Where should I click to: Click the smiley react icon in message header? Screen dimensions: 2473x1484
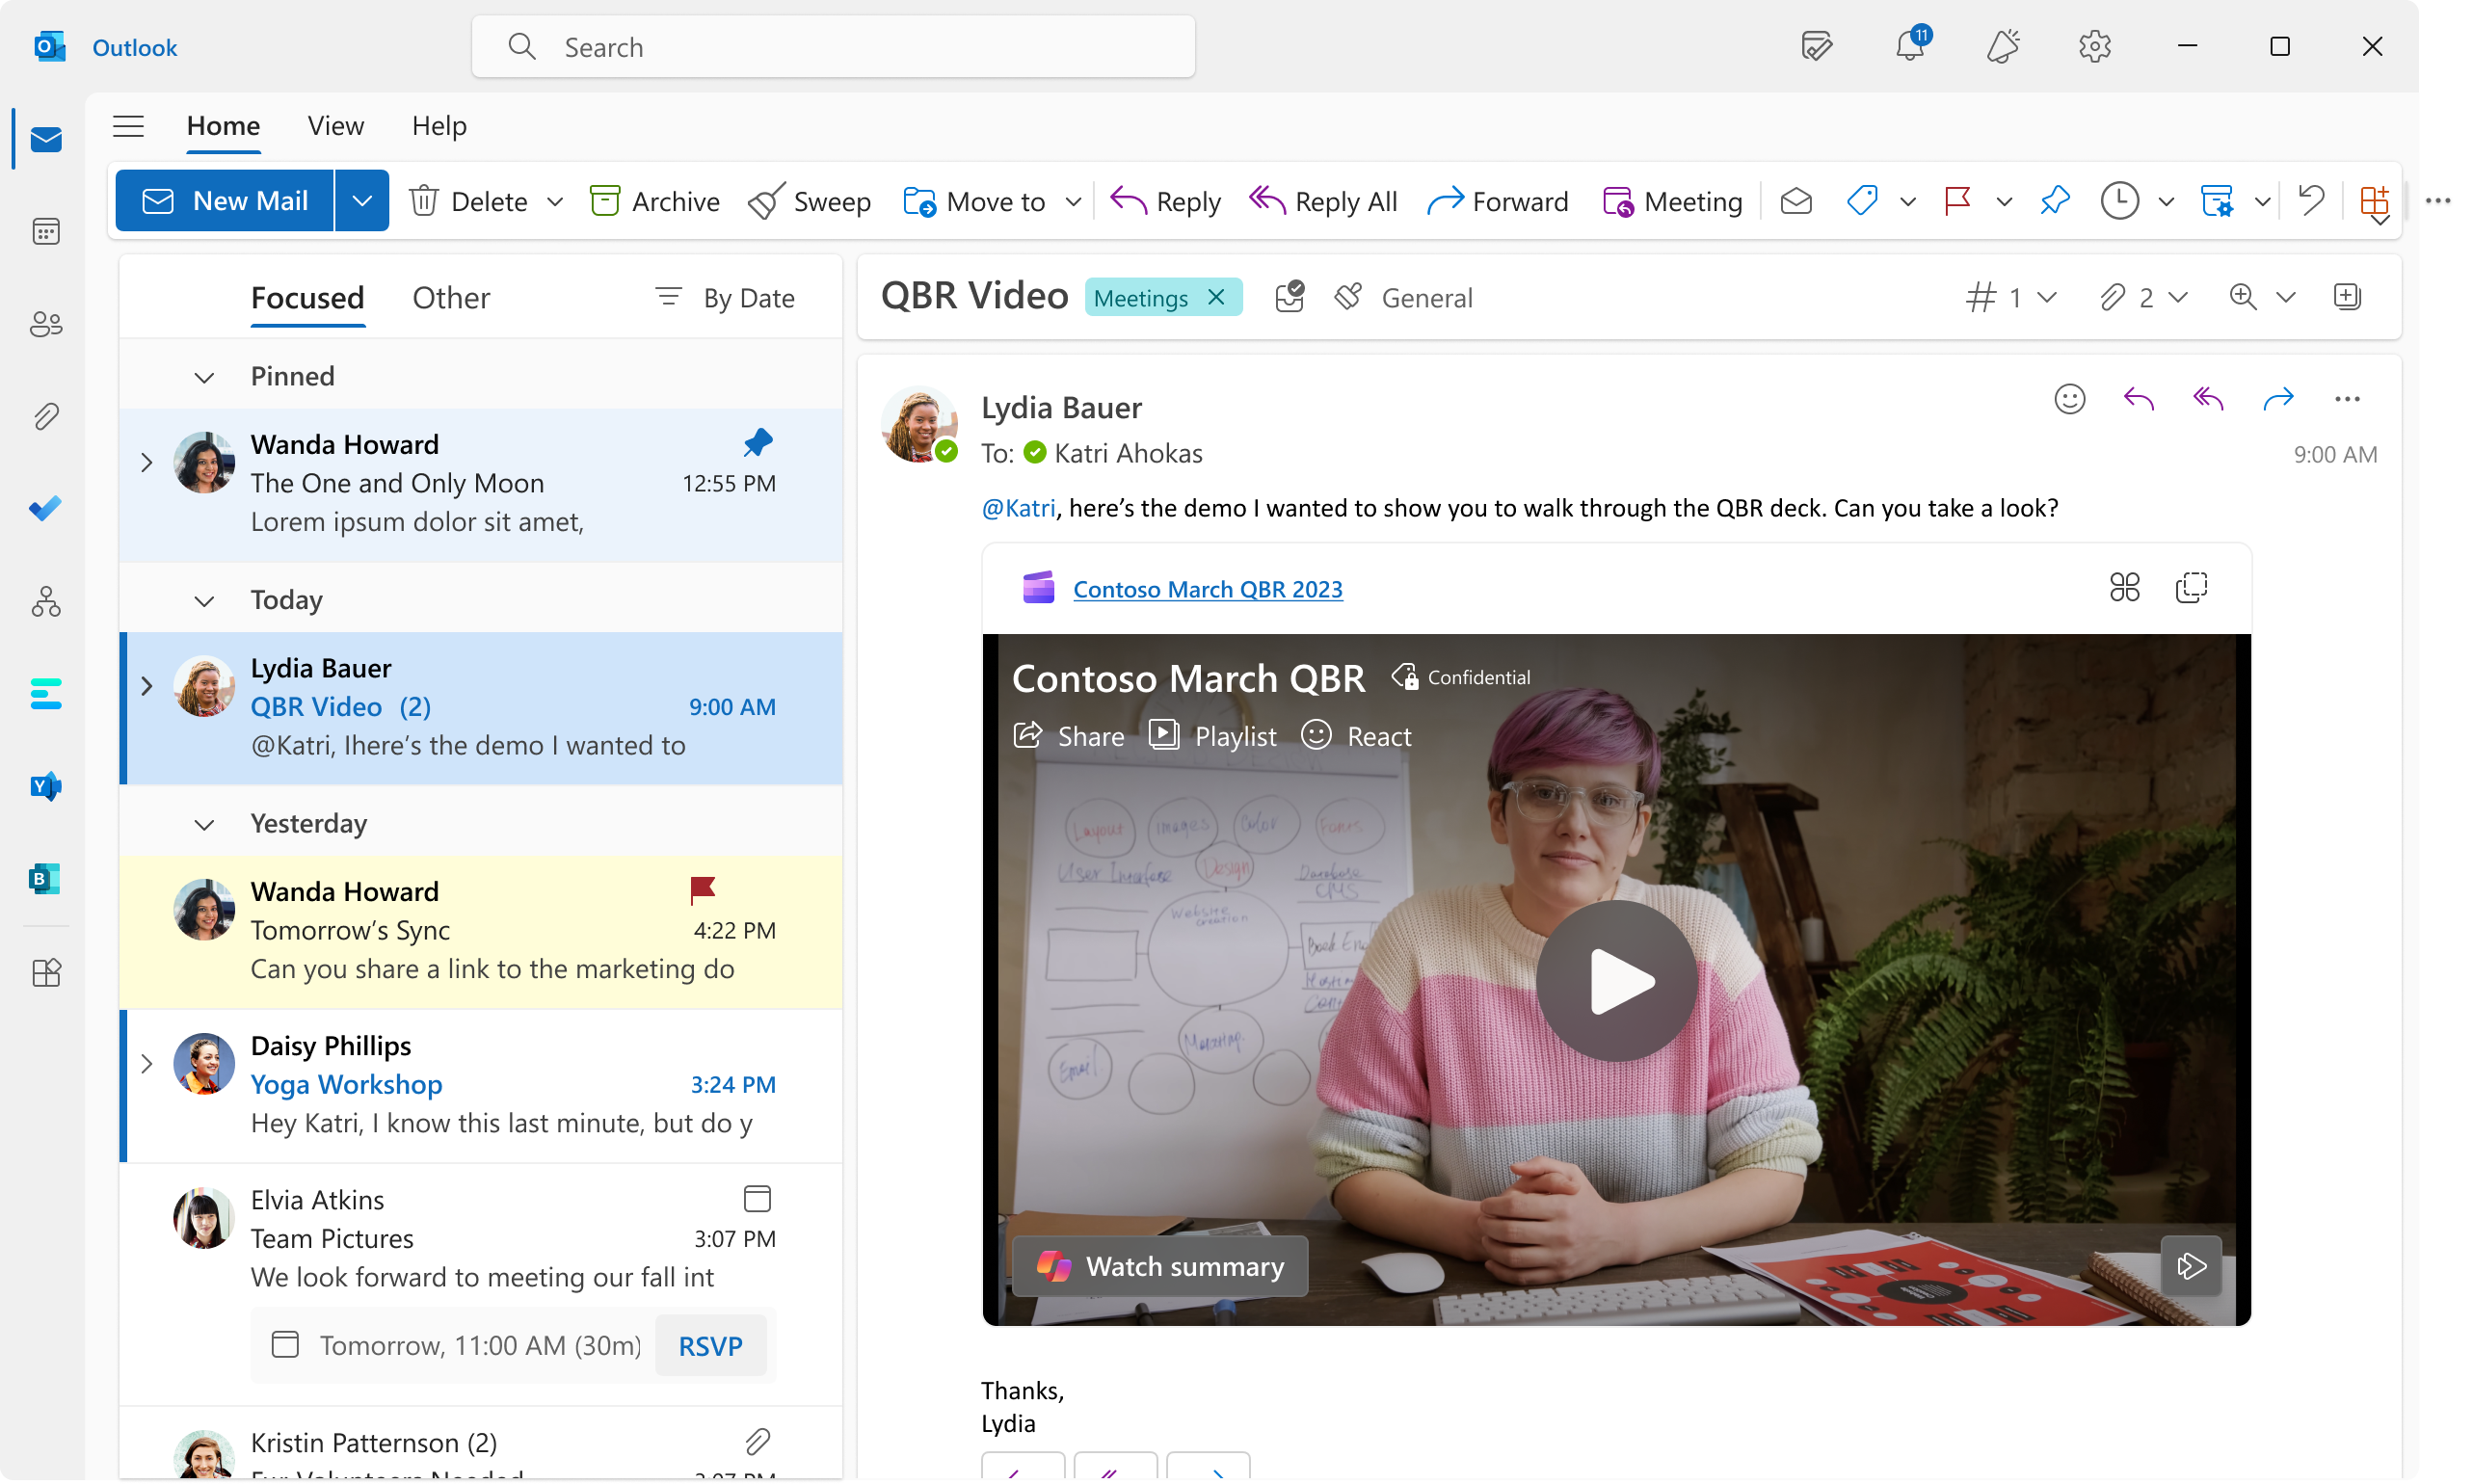click(2069, 399)
